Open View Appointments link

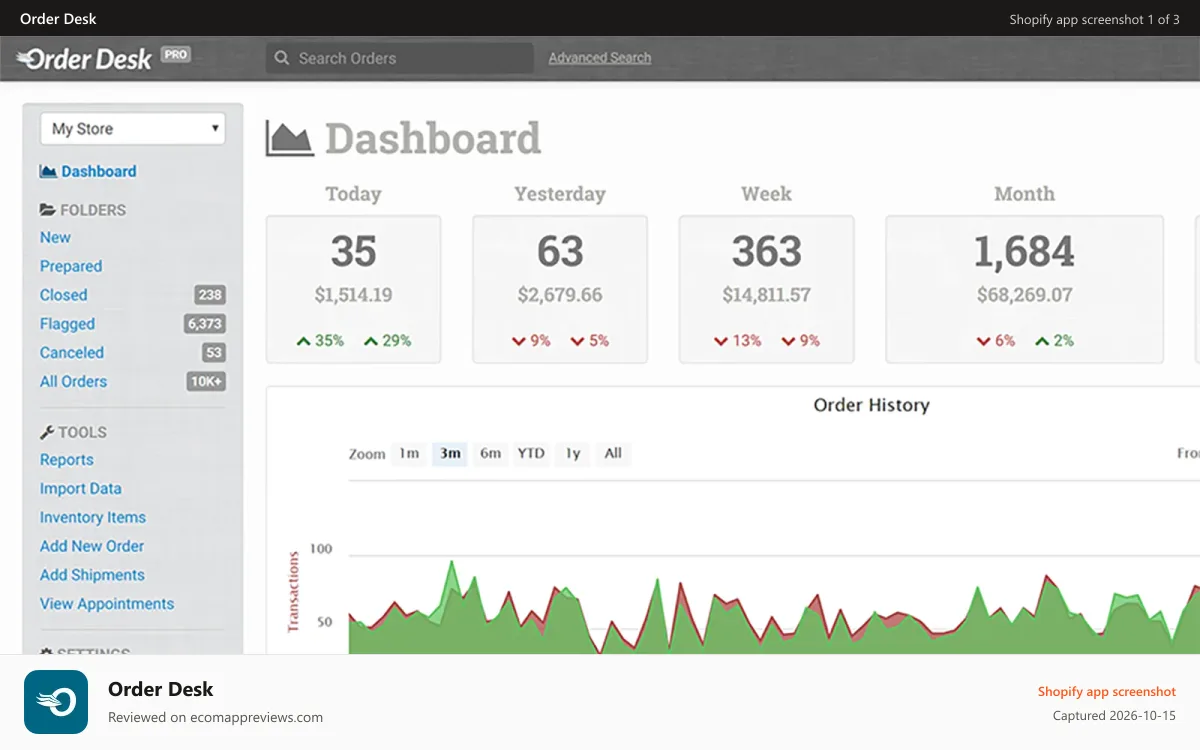(x=107, y=604)
